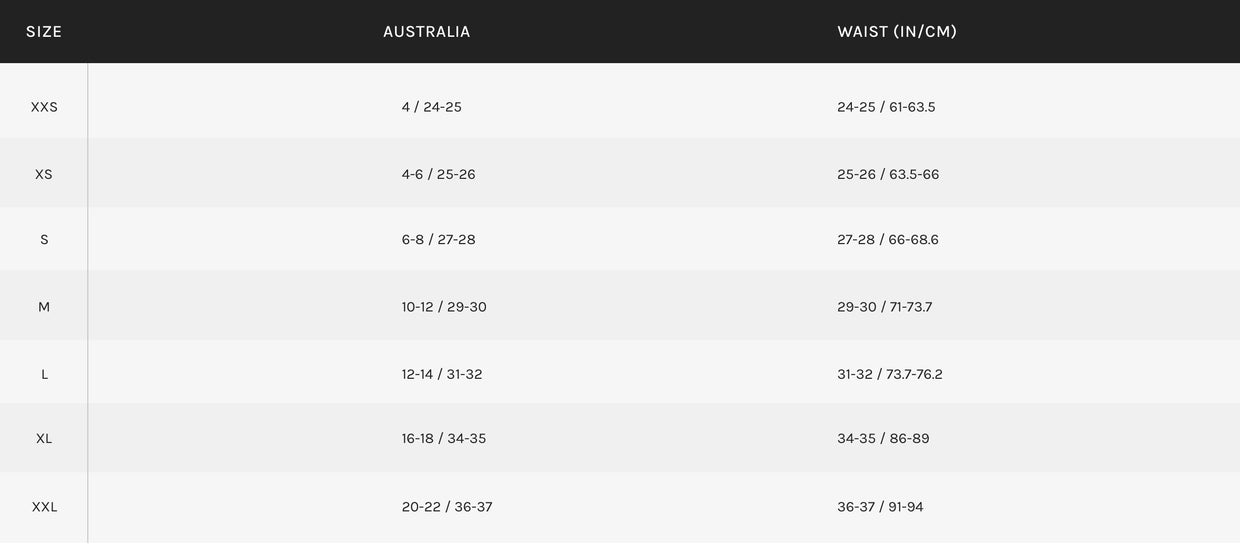Click Australia value 6-8 / 27-28
This screenshot has height=544, width=1240.
pos(439,240)
